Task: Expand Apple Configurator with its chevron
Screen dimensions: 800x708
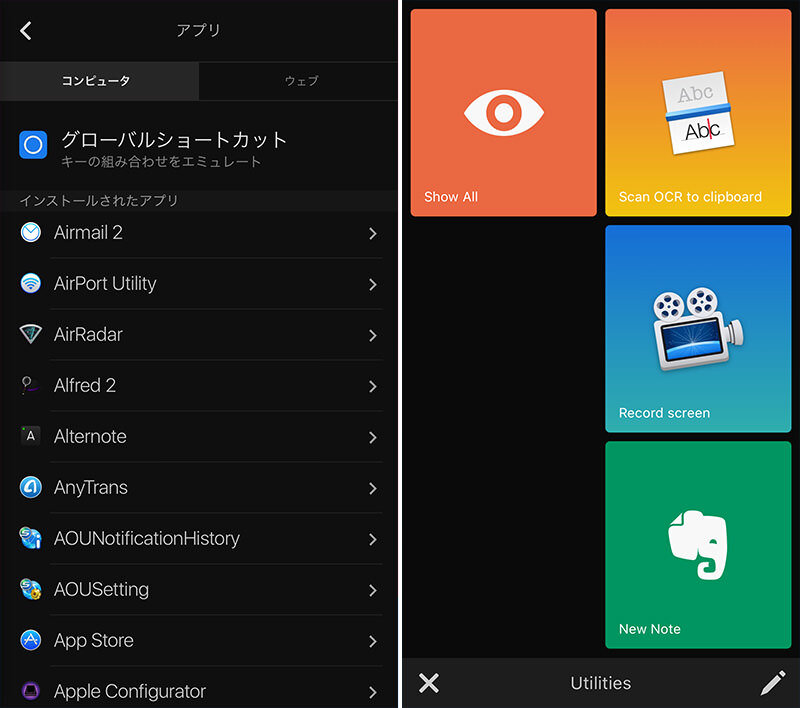Action: click(x=373, y=693)
